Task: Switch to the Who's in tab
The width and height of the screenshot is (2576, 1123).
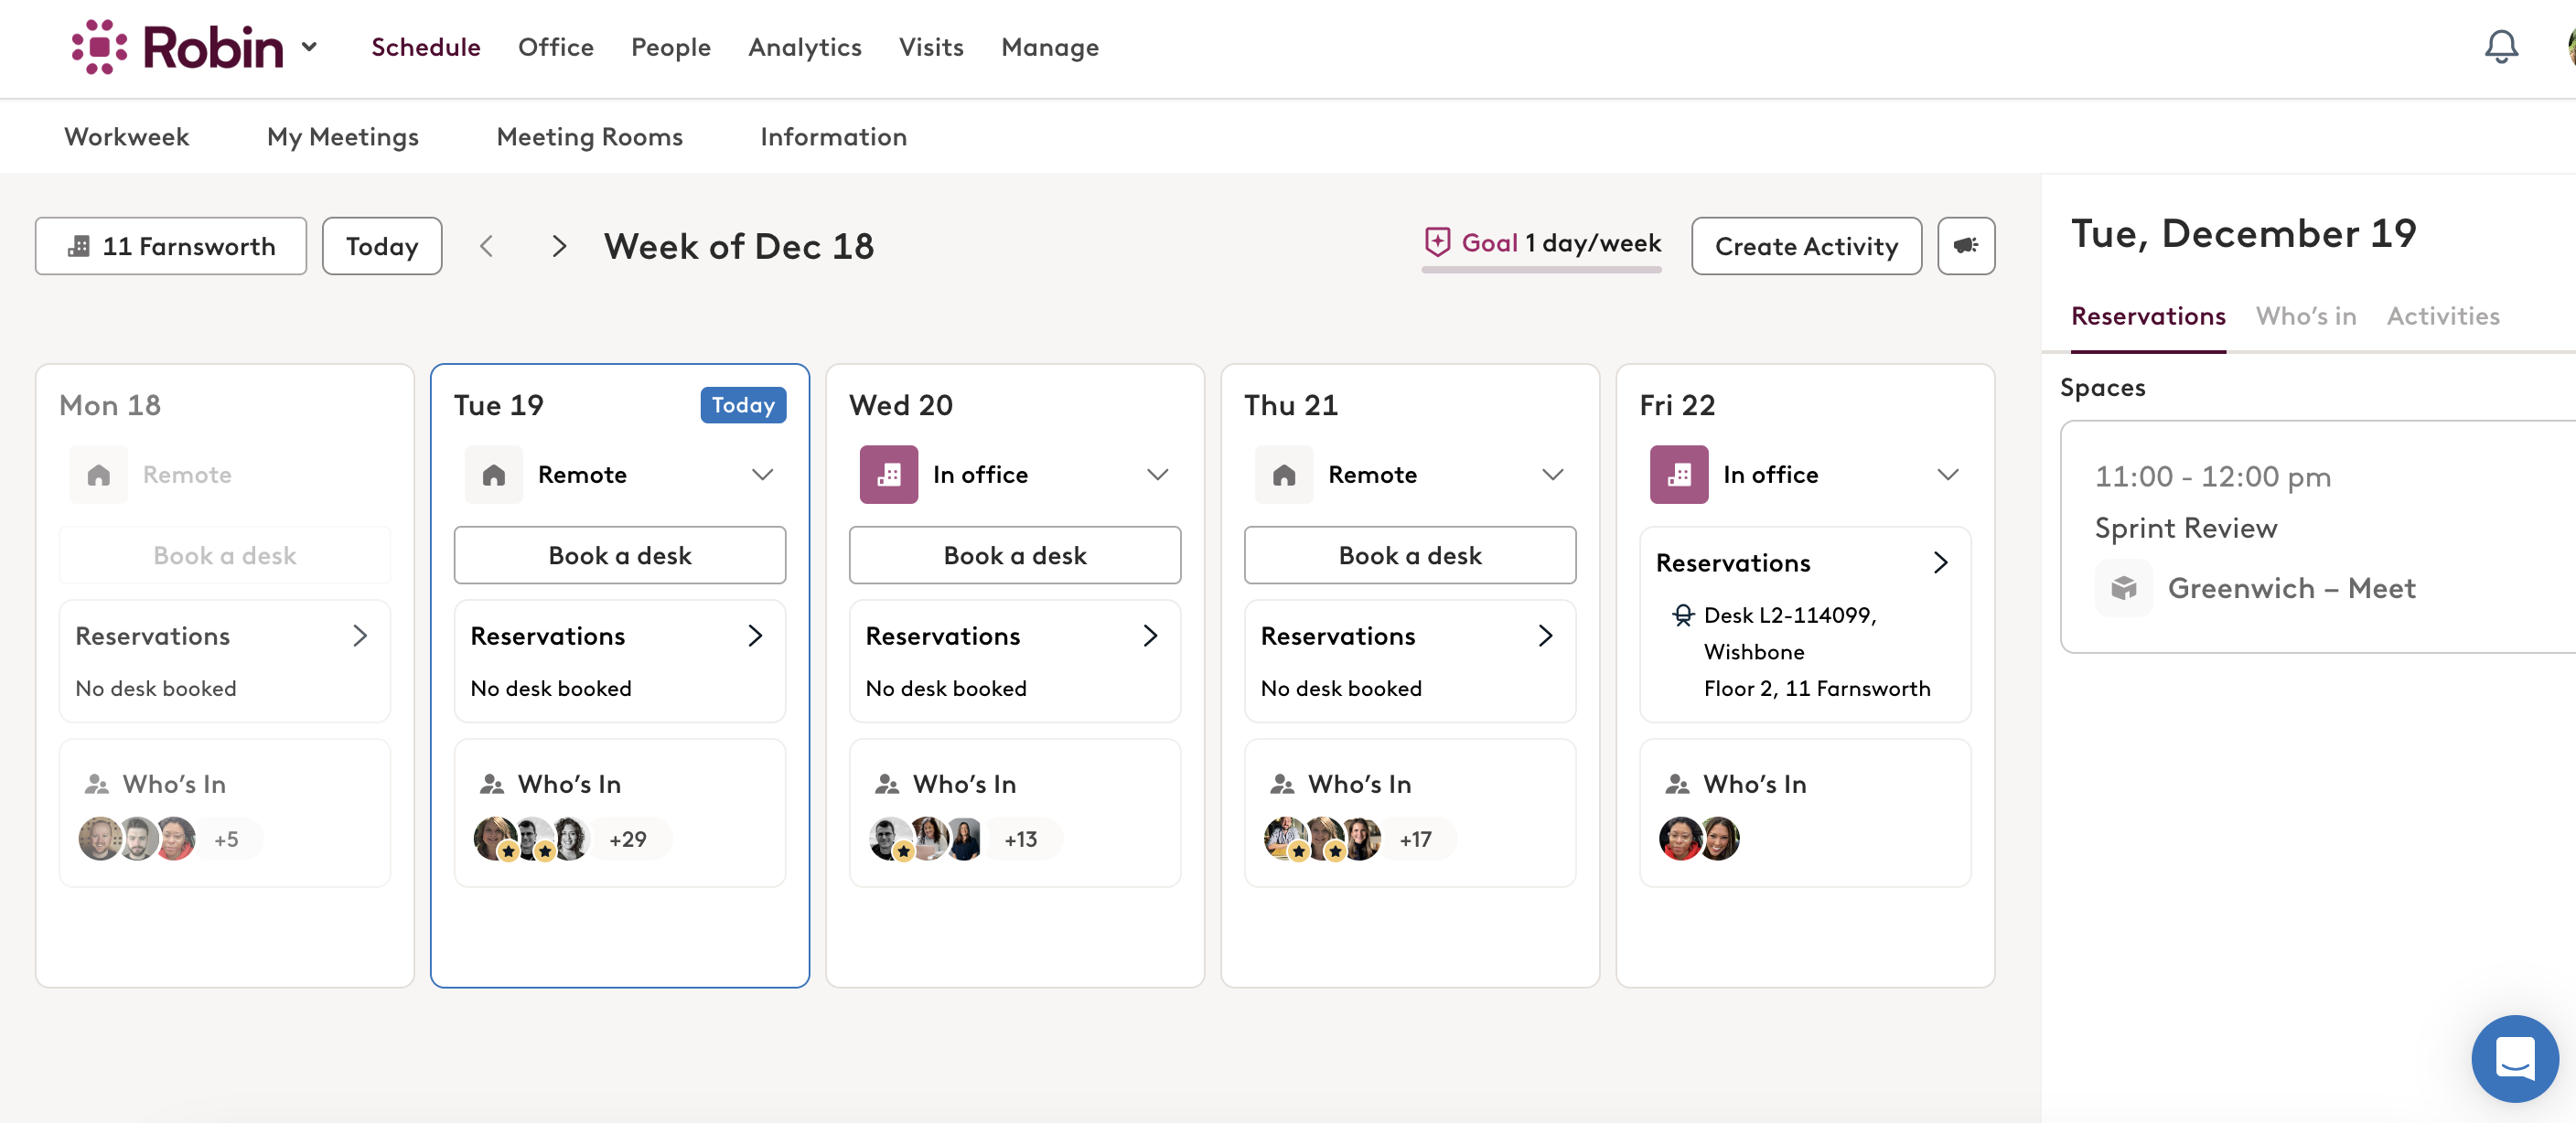Action: click(x=2305, y=316)
